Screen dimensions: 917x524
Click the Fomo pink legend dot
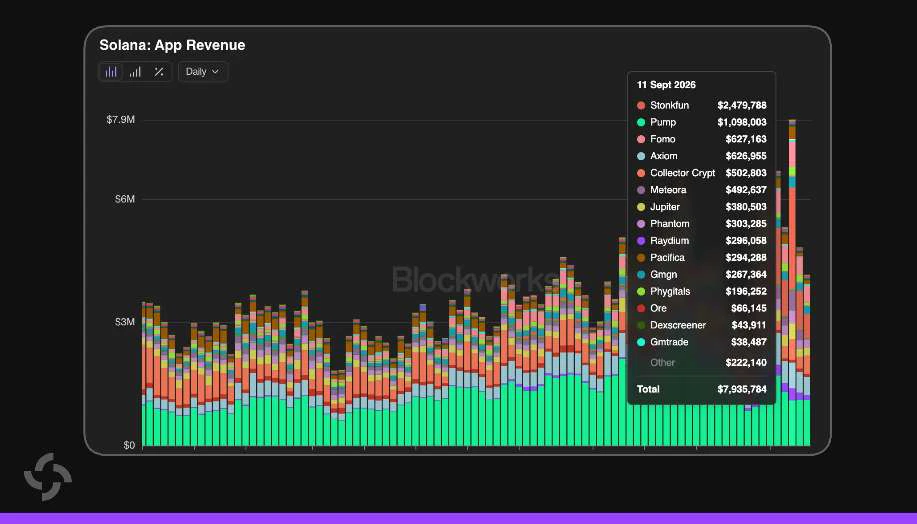641,139
